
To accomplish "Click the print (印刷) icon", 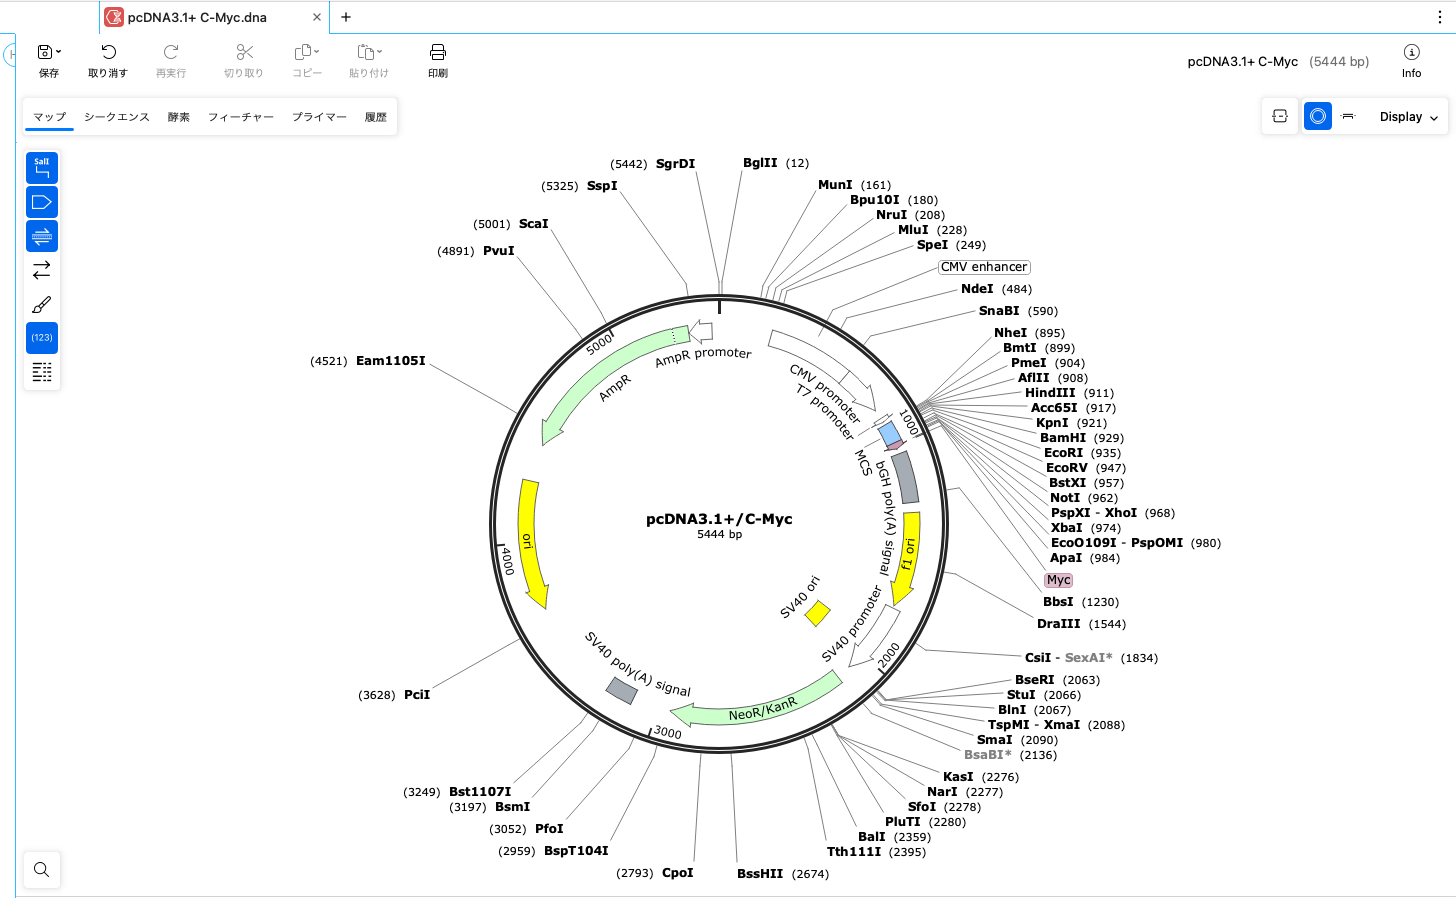I will 437,53.
